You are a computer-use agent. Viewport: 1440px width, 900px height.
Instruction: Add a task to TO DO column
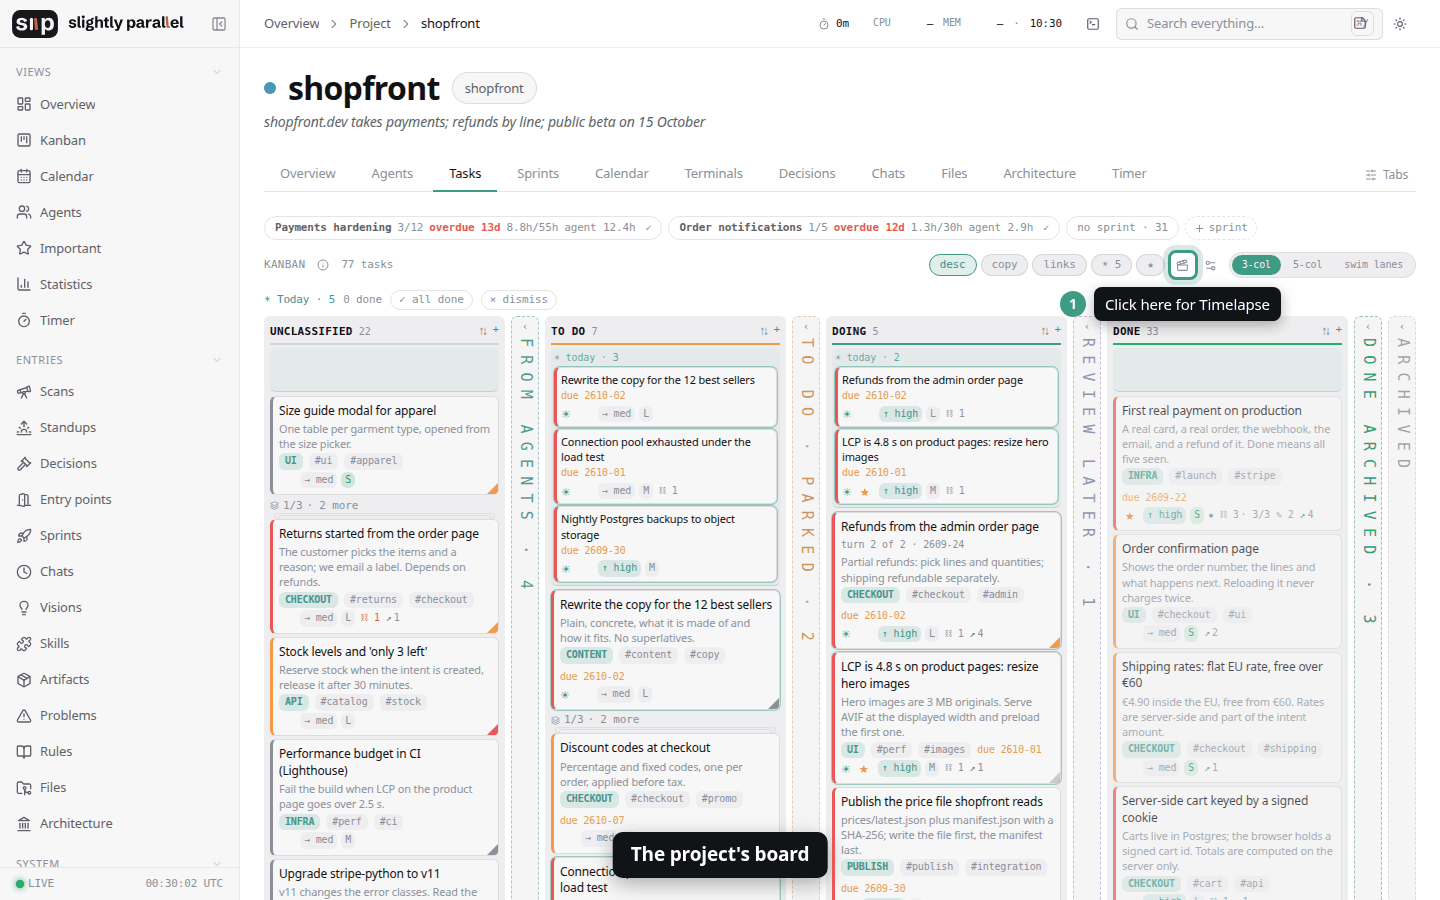[777, 330]
